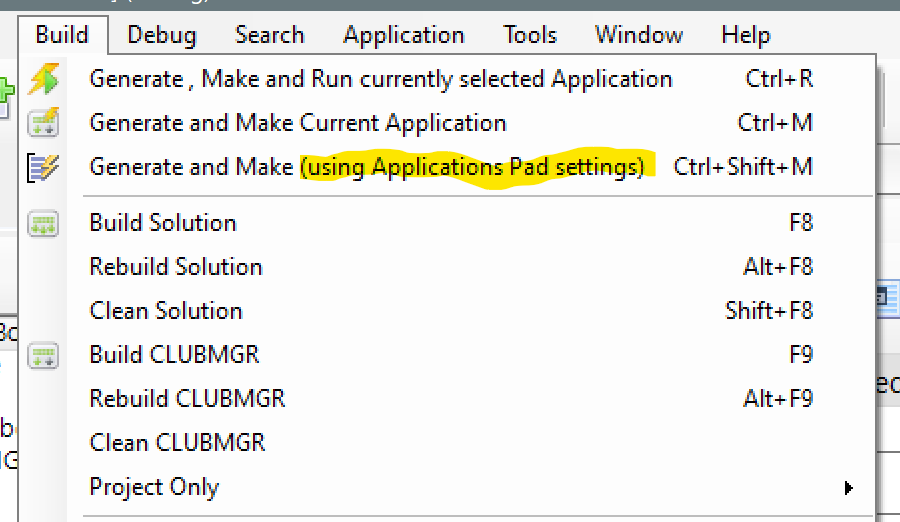
Task: Select Rebuild CLUBMGR
Action: coord(187,399)
